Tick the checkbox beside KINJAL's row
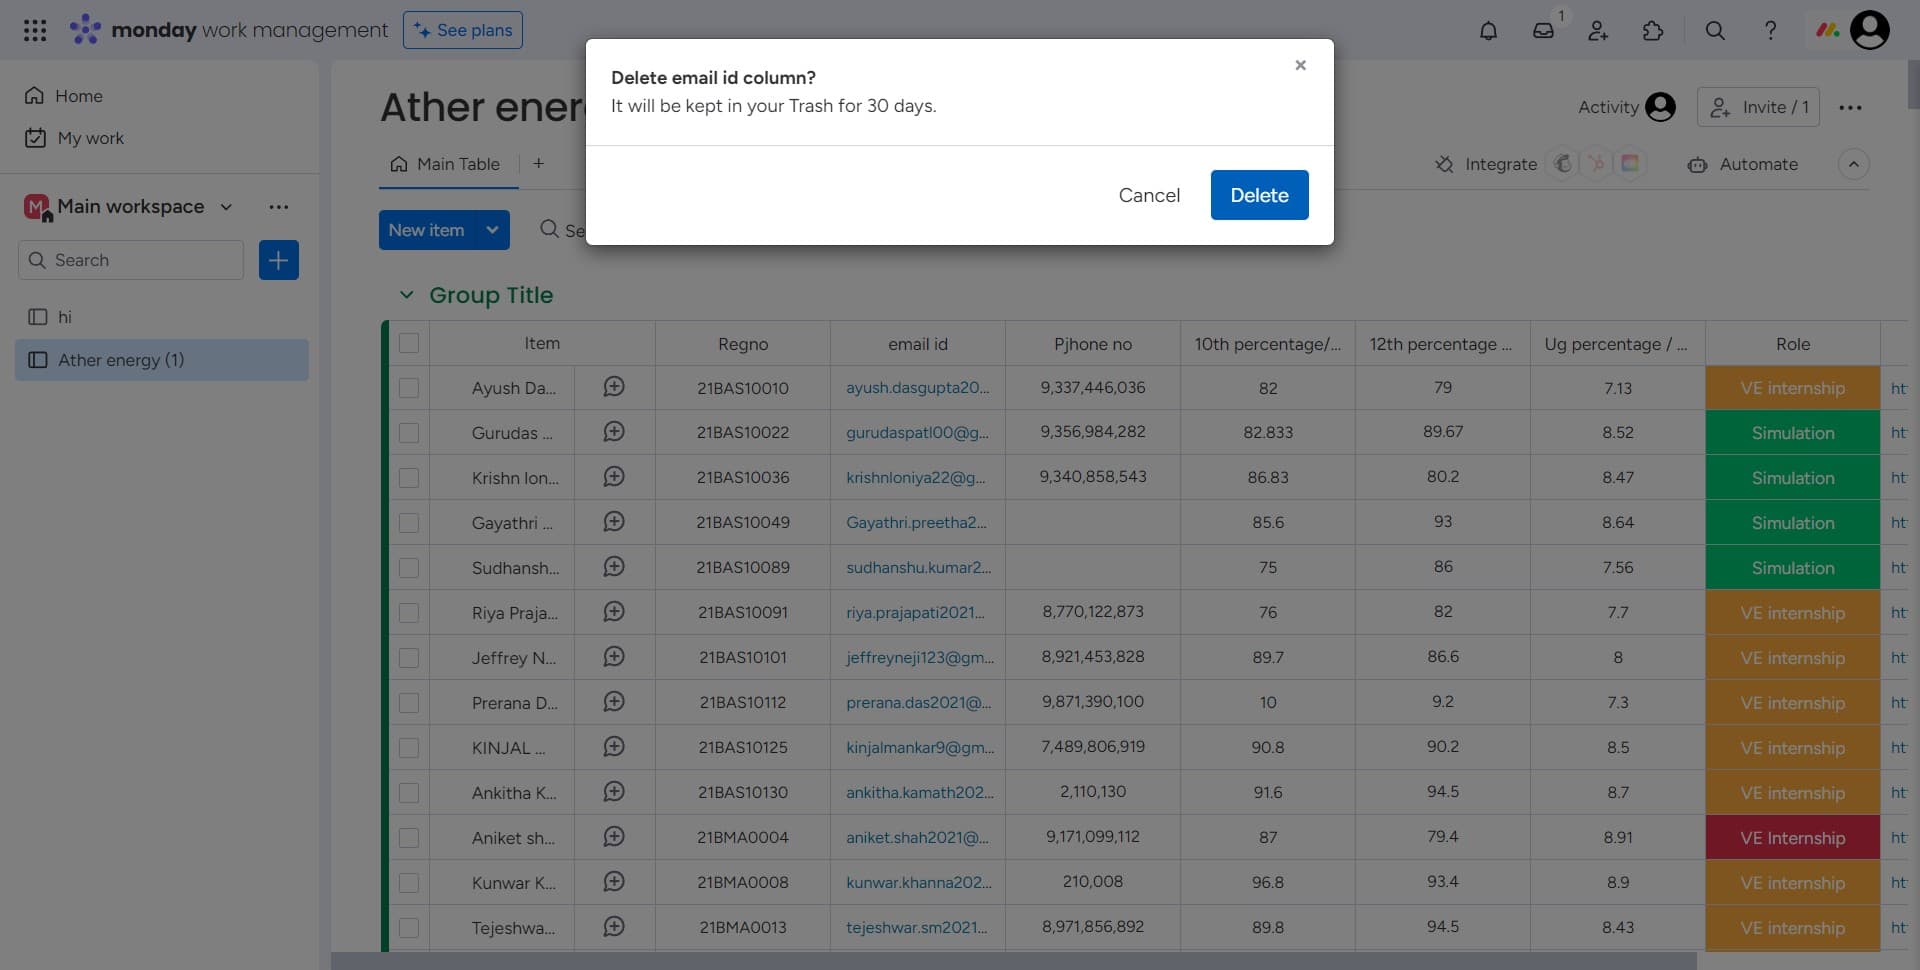This screenshot has height=970, width=1920. pyautogui.click(x=409, y=747)
